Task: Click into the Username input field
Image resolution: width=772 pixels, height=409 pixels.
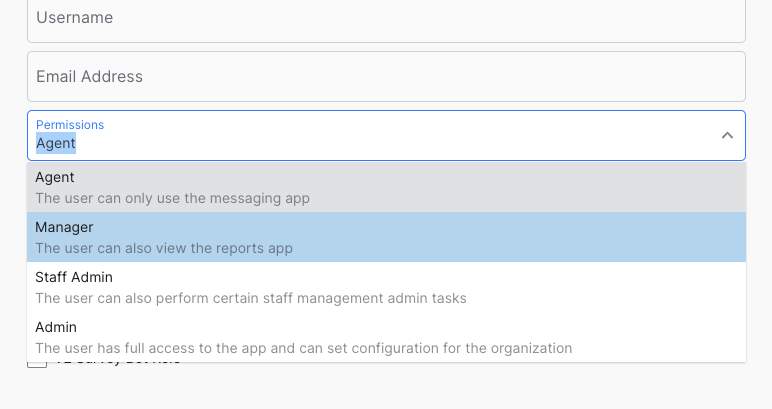Action: point(386,18)
